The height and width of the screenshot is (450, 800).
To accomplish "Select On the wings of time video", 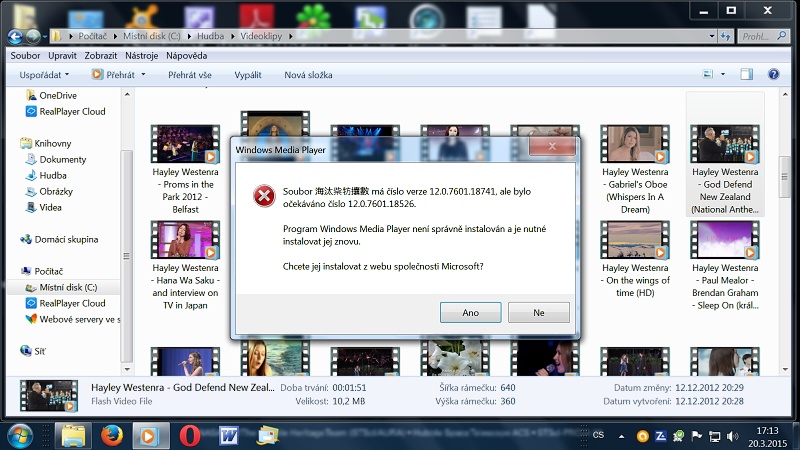I will [x=635, y=259].
